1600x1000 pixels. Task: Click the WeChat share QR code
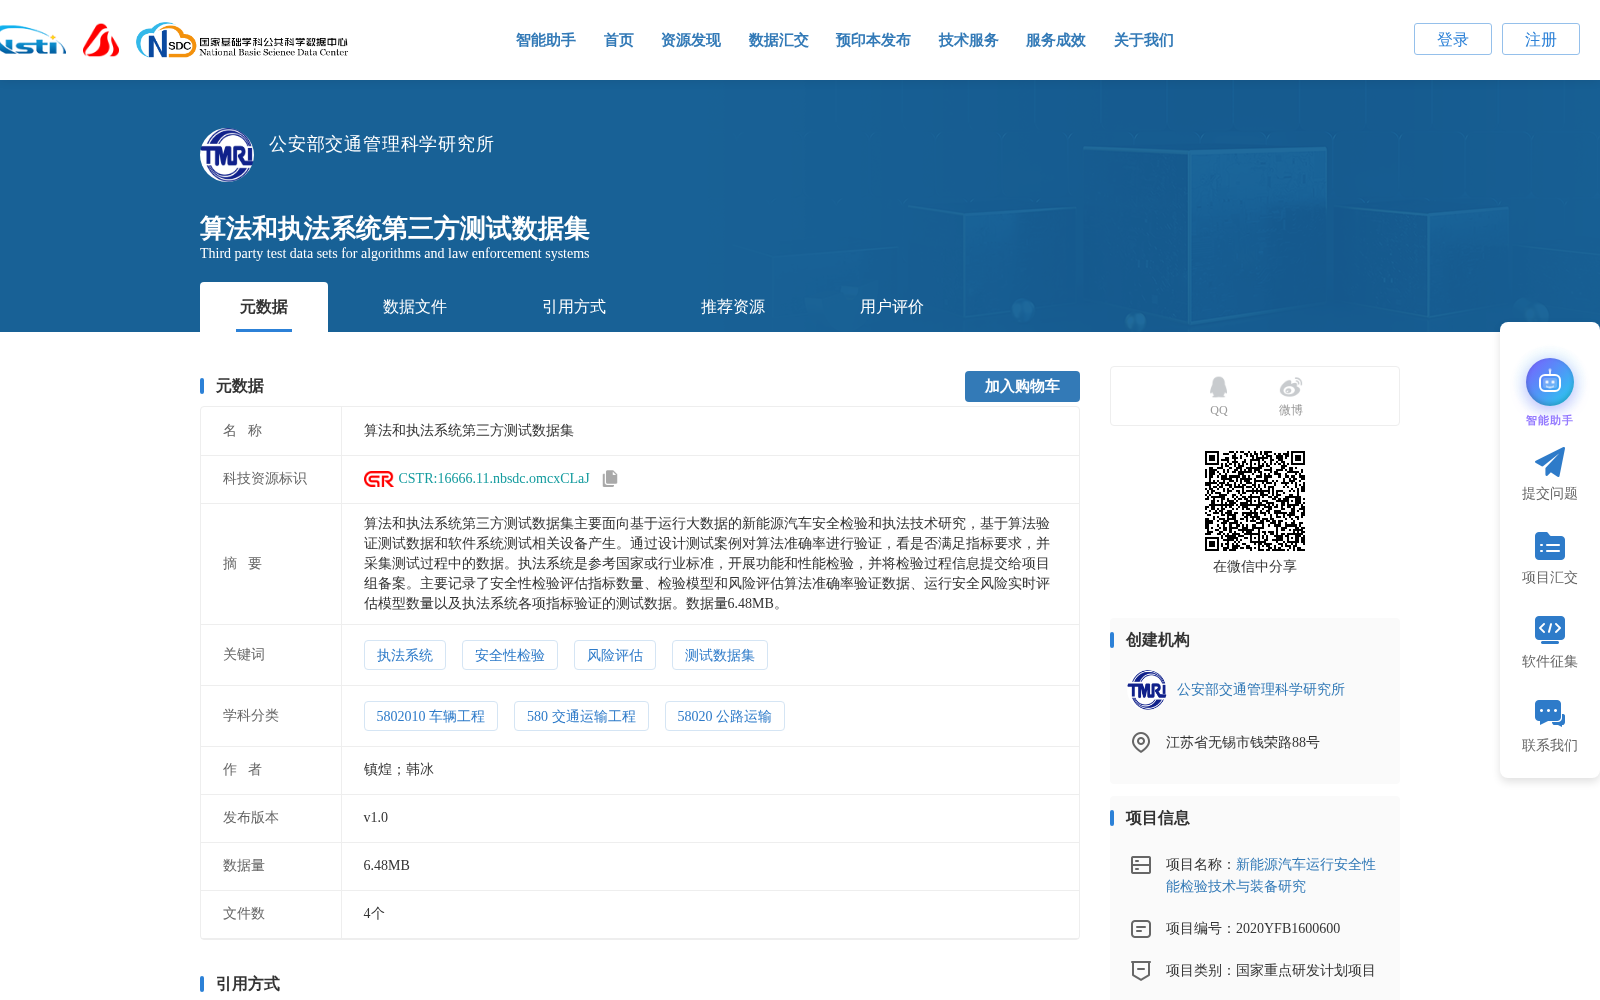click(x=1254, y=501)
